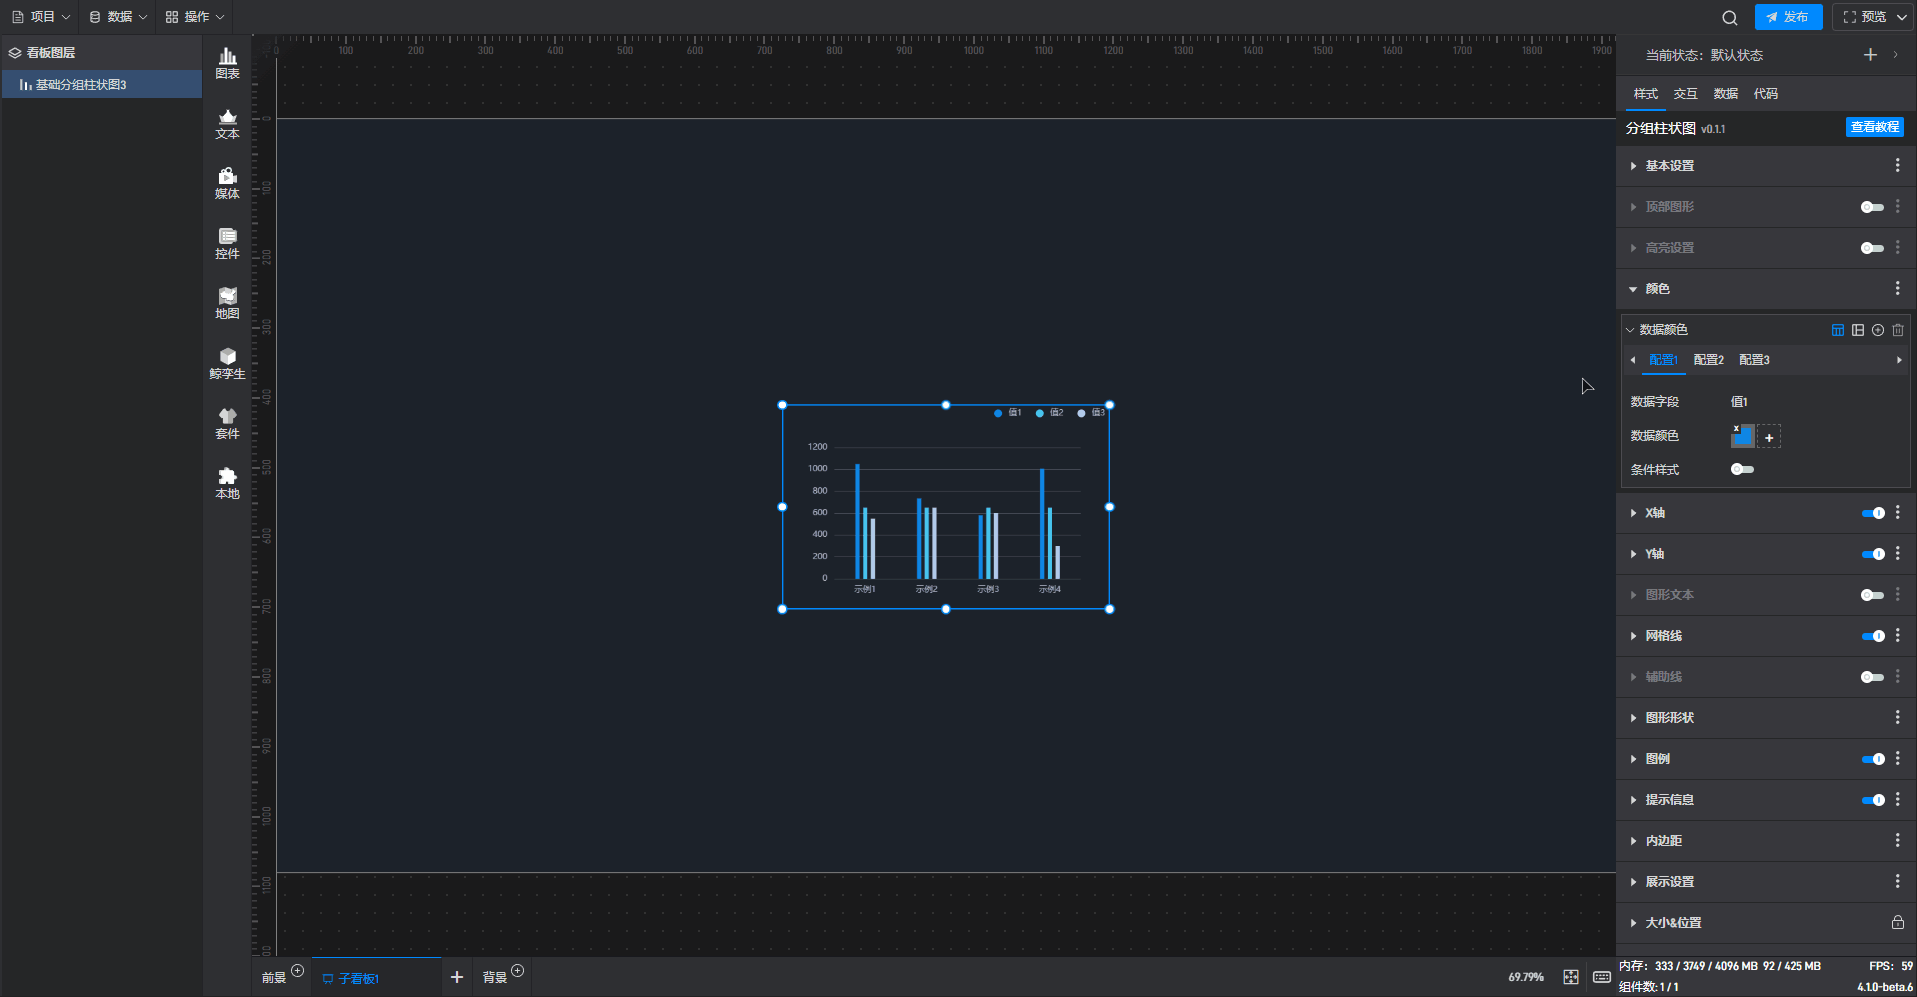Open the 鲸孪生 digital twin panel
Image resolution: width=1917 pixels, height=997 pixels.
click(227, 364)
